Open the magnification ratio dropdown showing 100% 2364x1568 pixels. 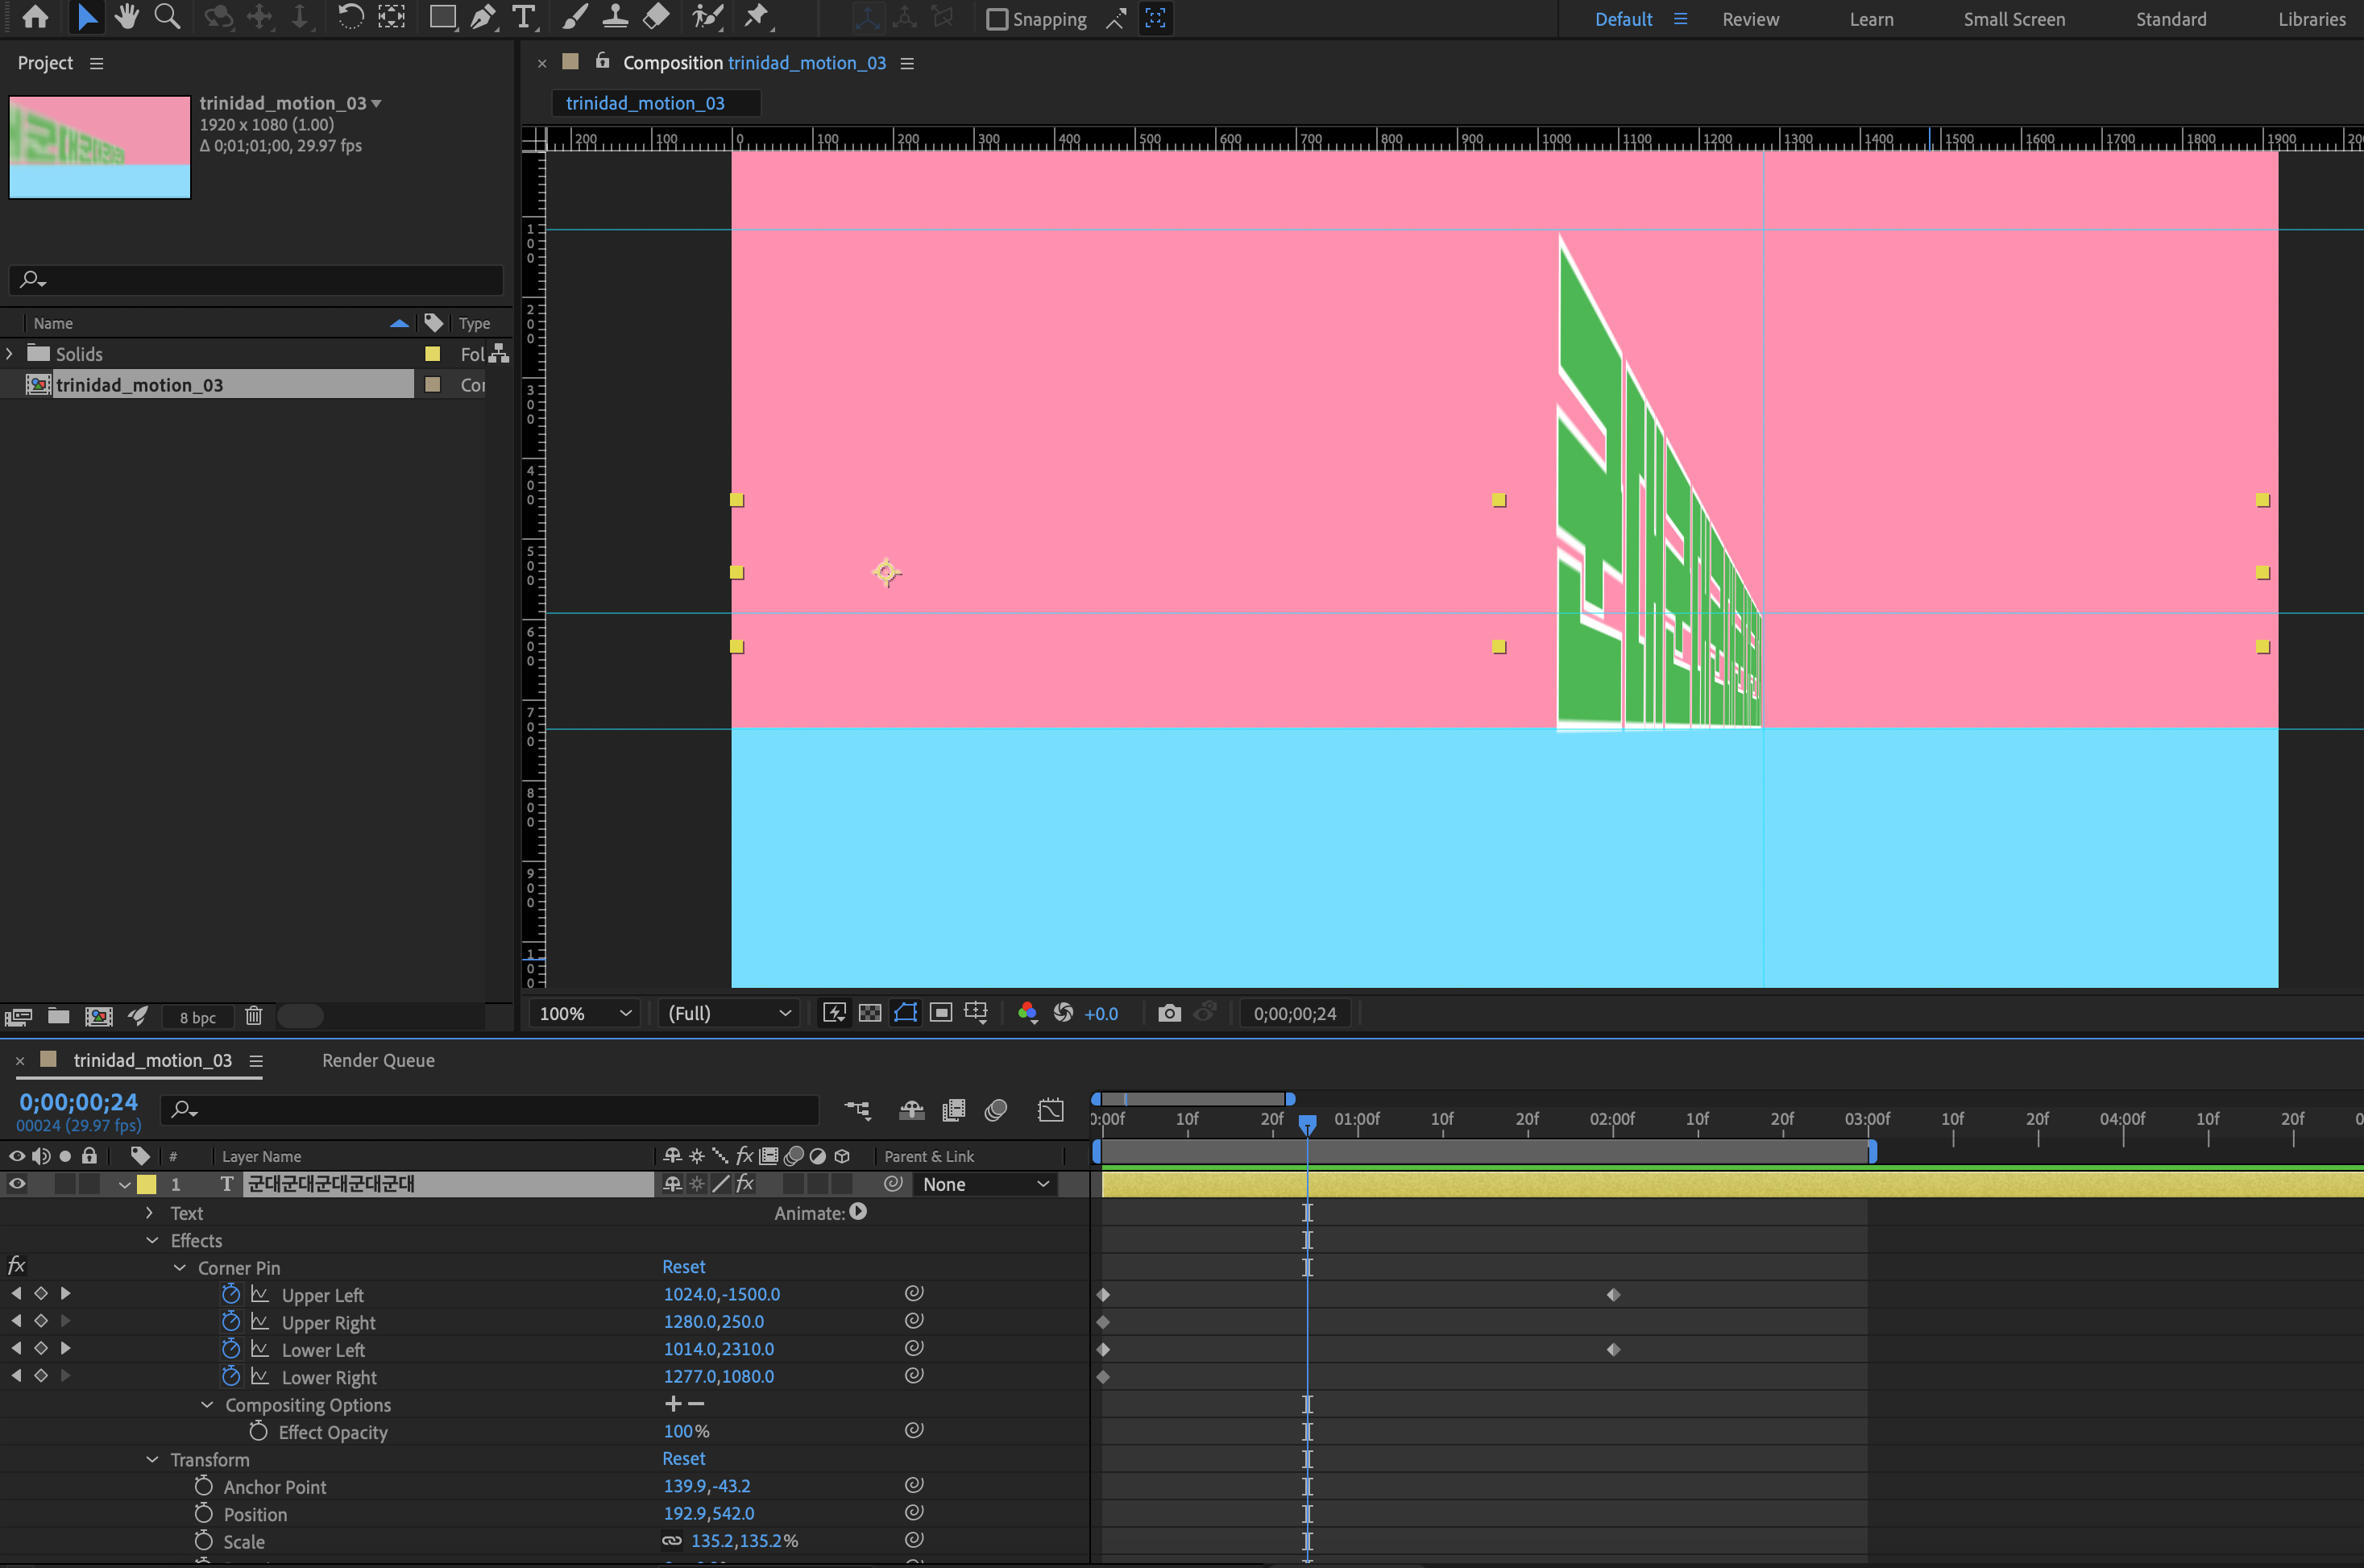(x=583, y=1013)
